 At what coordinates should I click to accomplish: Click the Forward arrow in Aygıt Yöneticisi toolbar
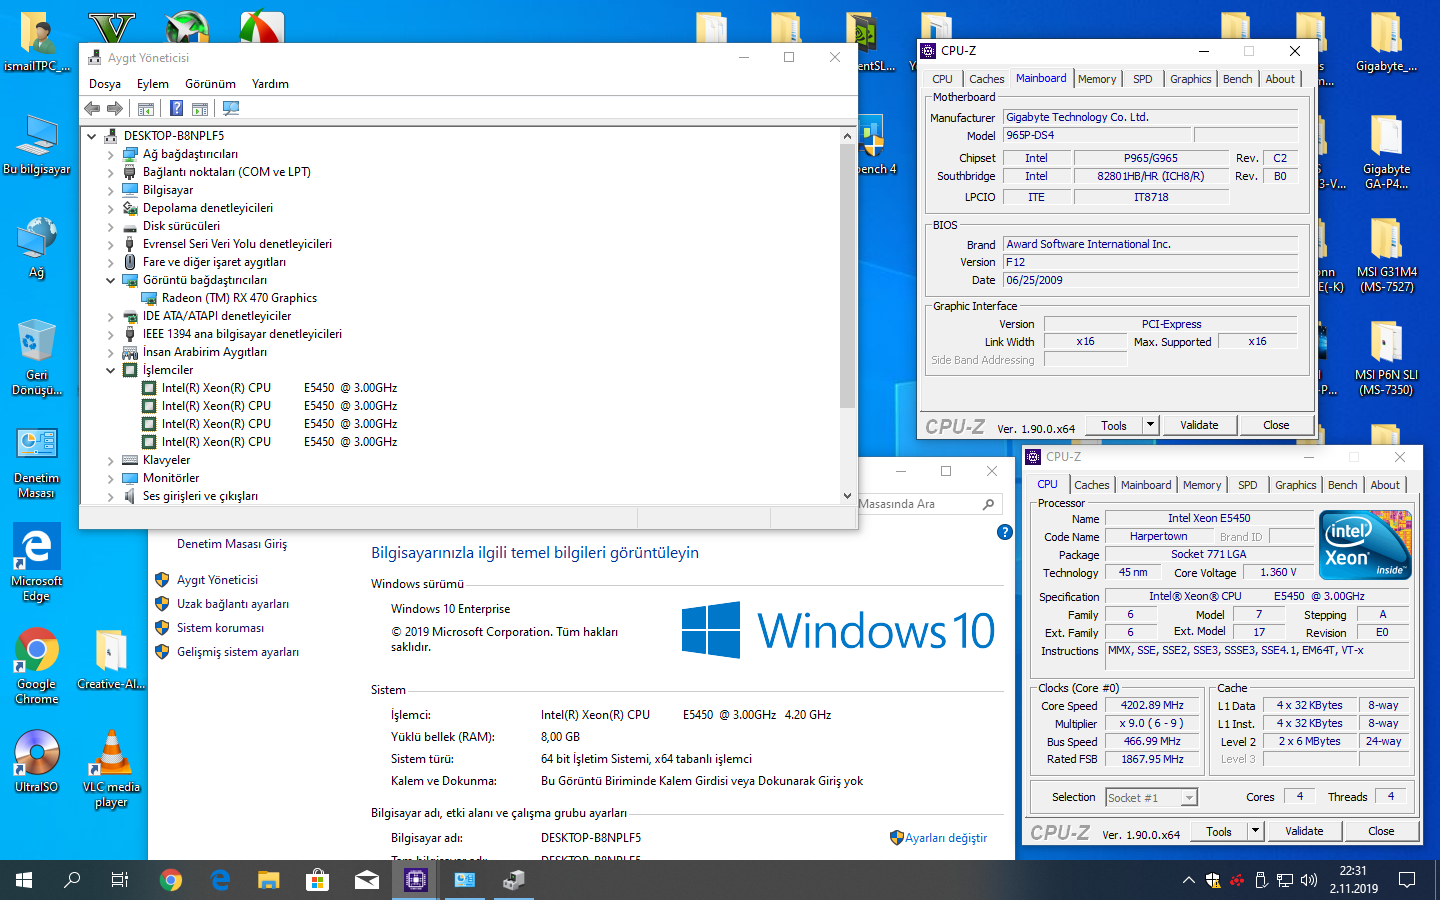pos(115,108)
